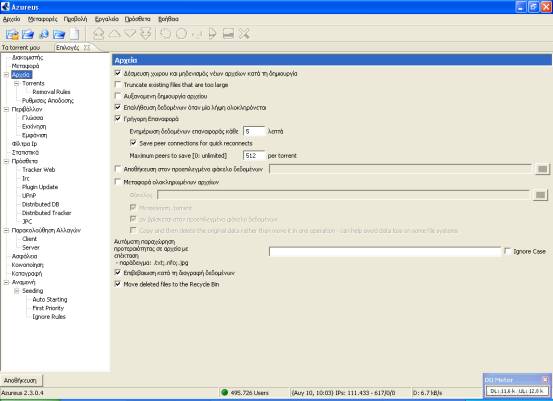This screenshot has width=553, height=401.
Task: Click the green status dot beside 495.726 Users
Action: [224, 392]
